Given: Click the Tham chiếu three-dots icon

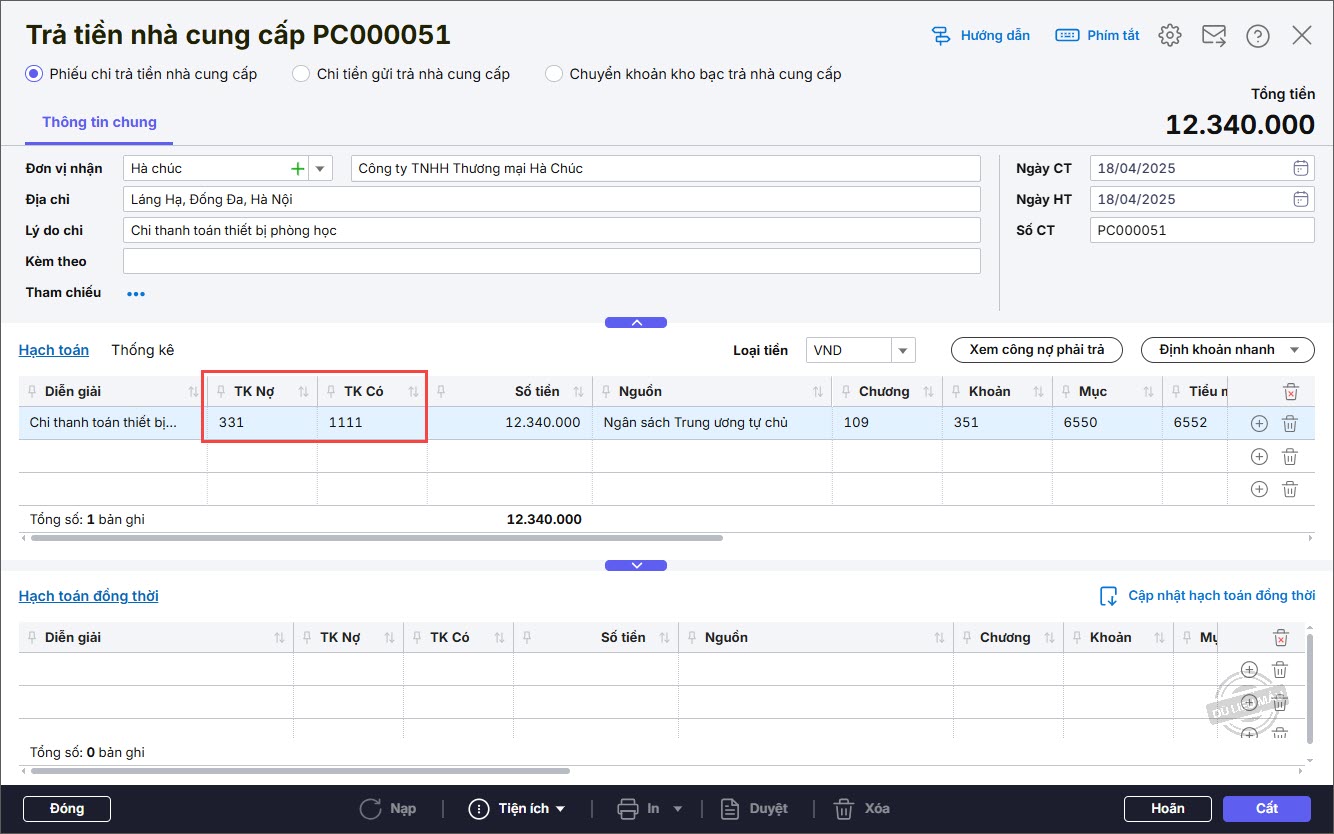Looking at the screenshot, I should tap(136, 294).
